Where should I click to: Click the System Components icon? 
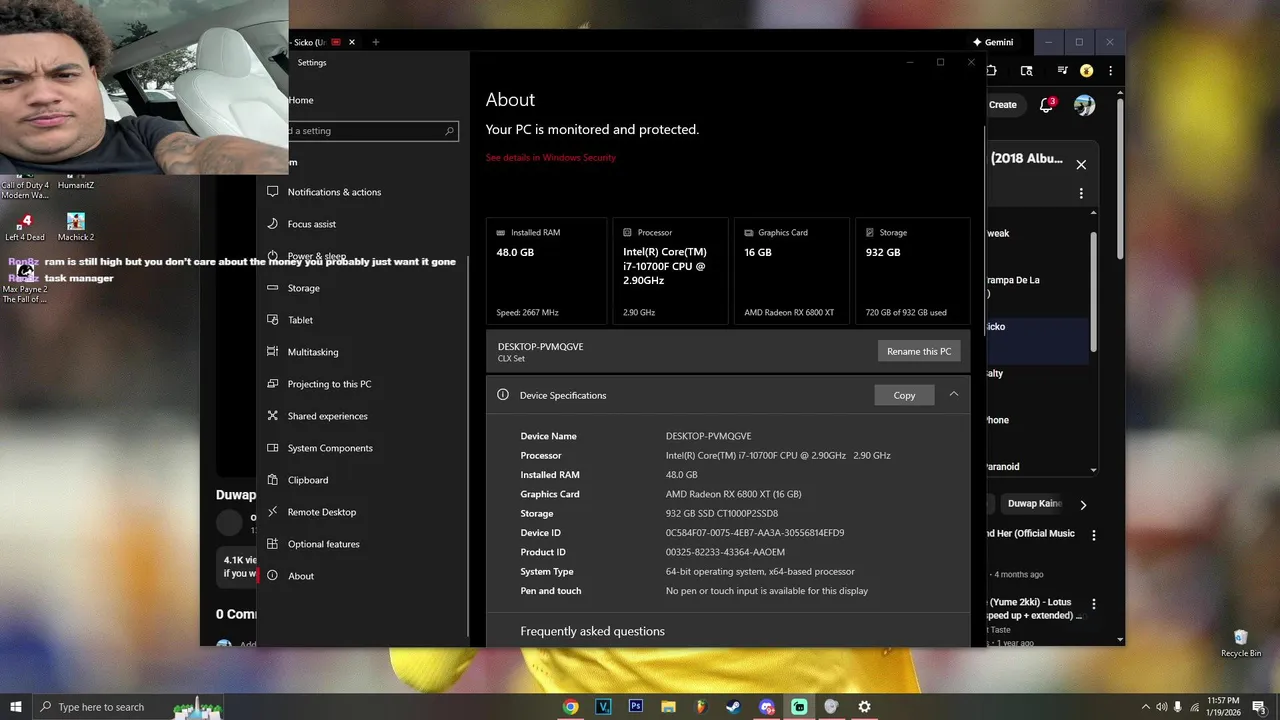click(x=272, y=448)
